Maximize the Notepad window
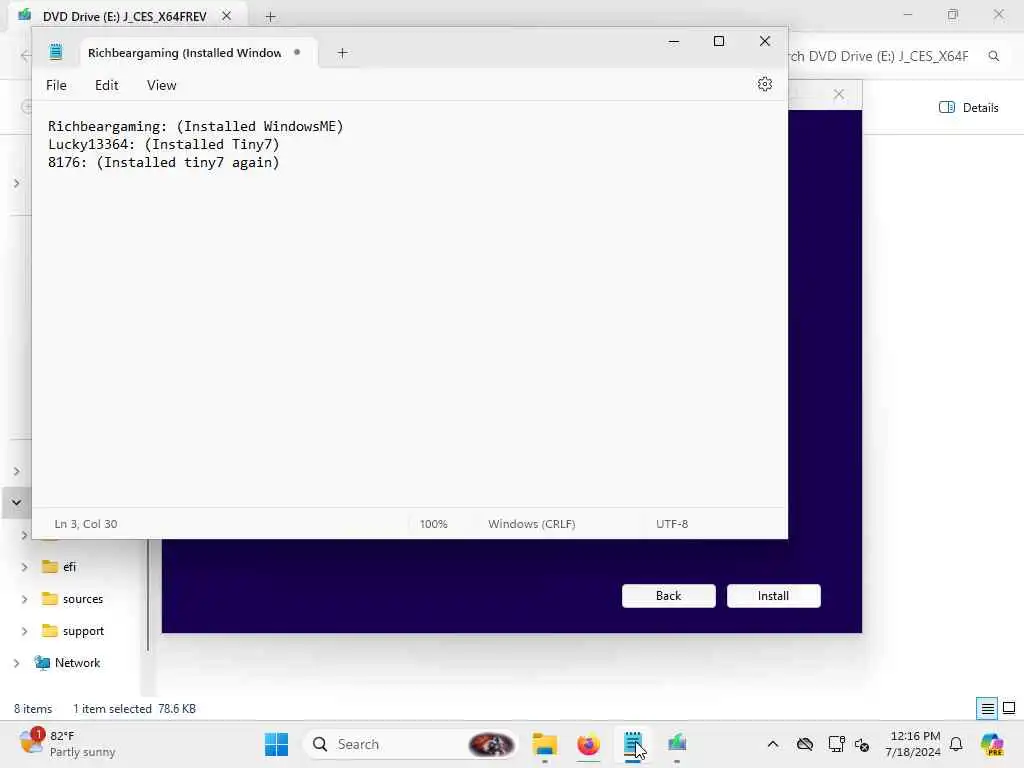This screenshot has height=768, width=1024. (719, 41)
